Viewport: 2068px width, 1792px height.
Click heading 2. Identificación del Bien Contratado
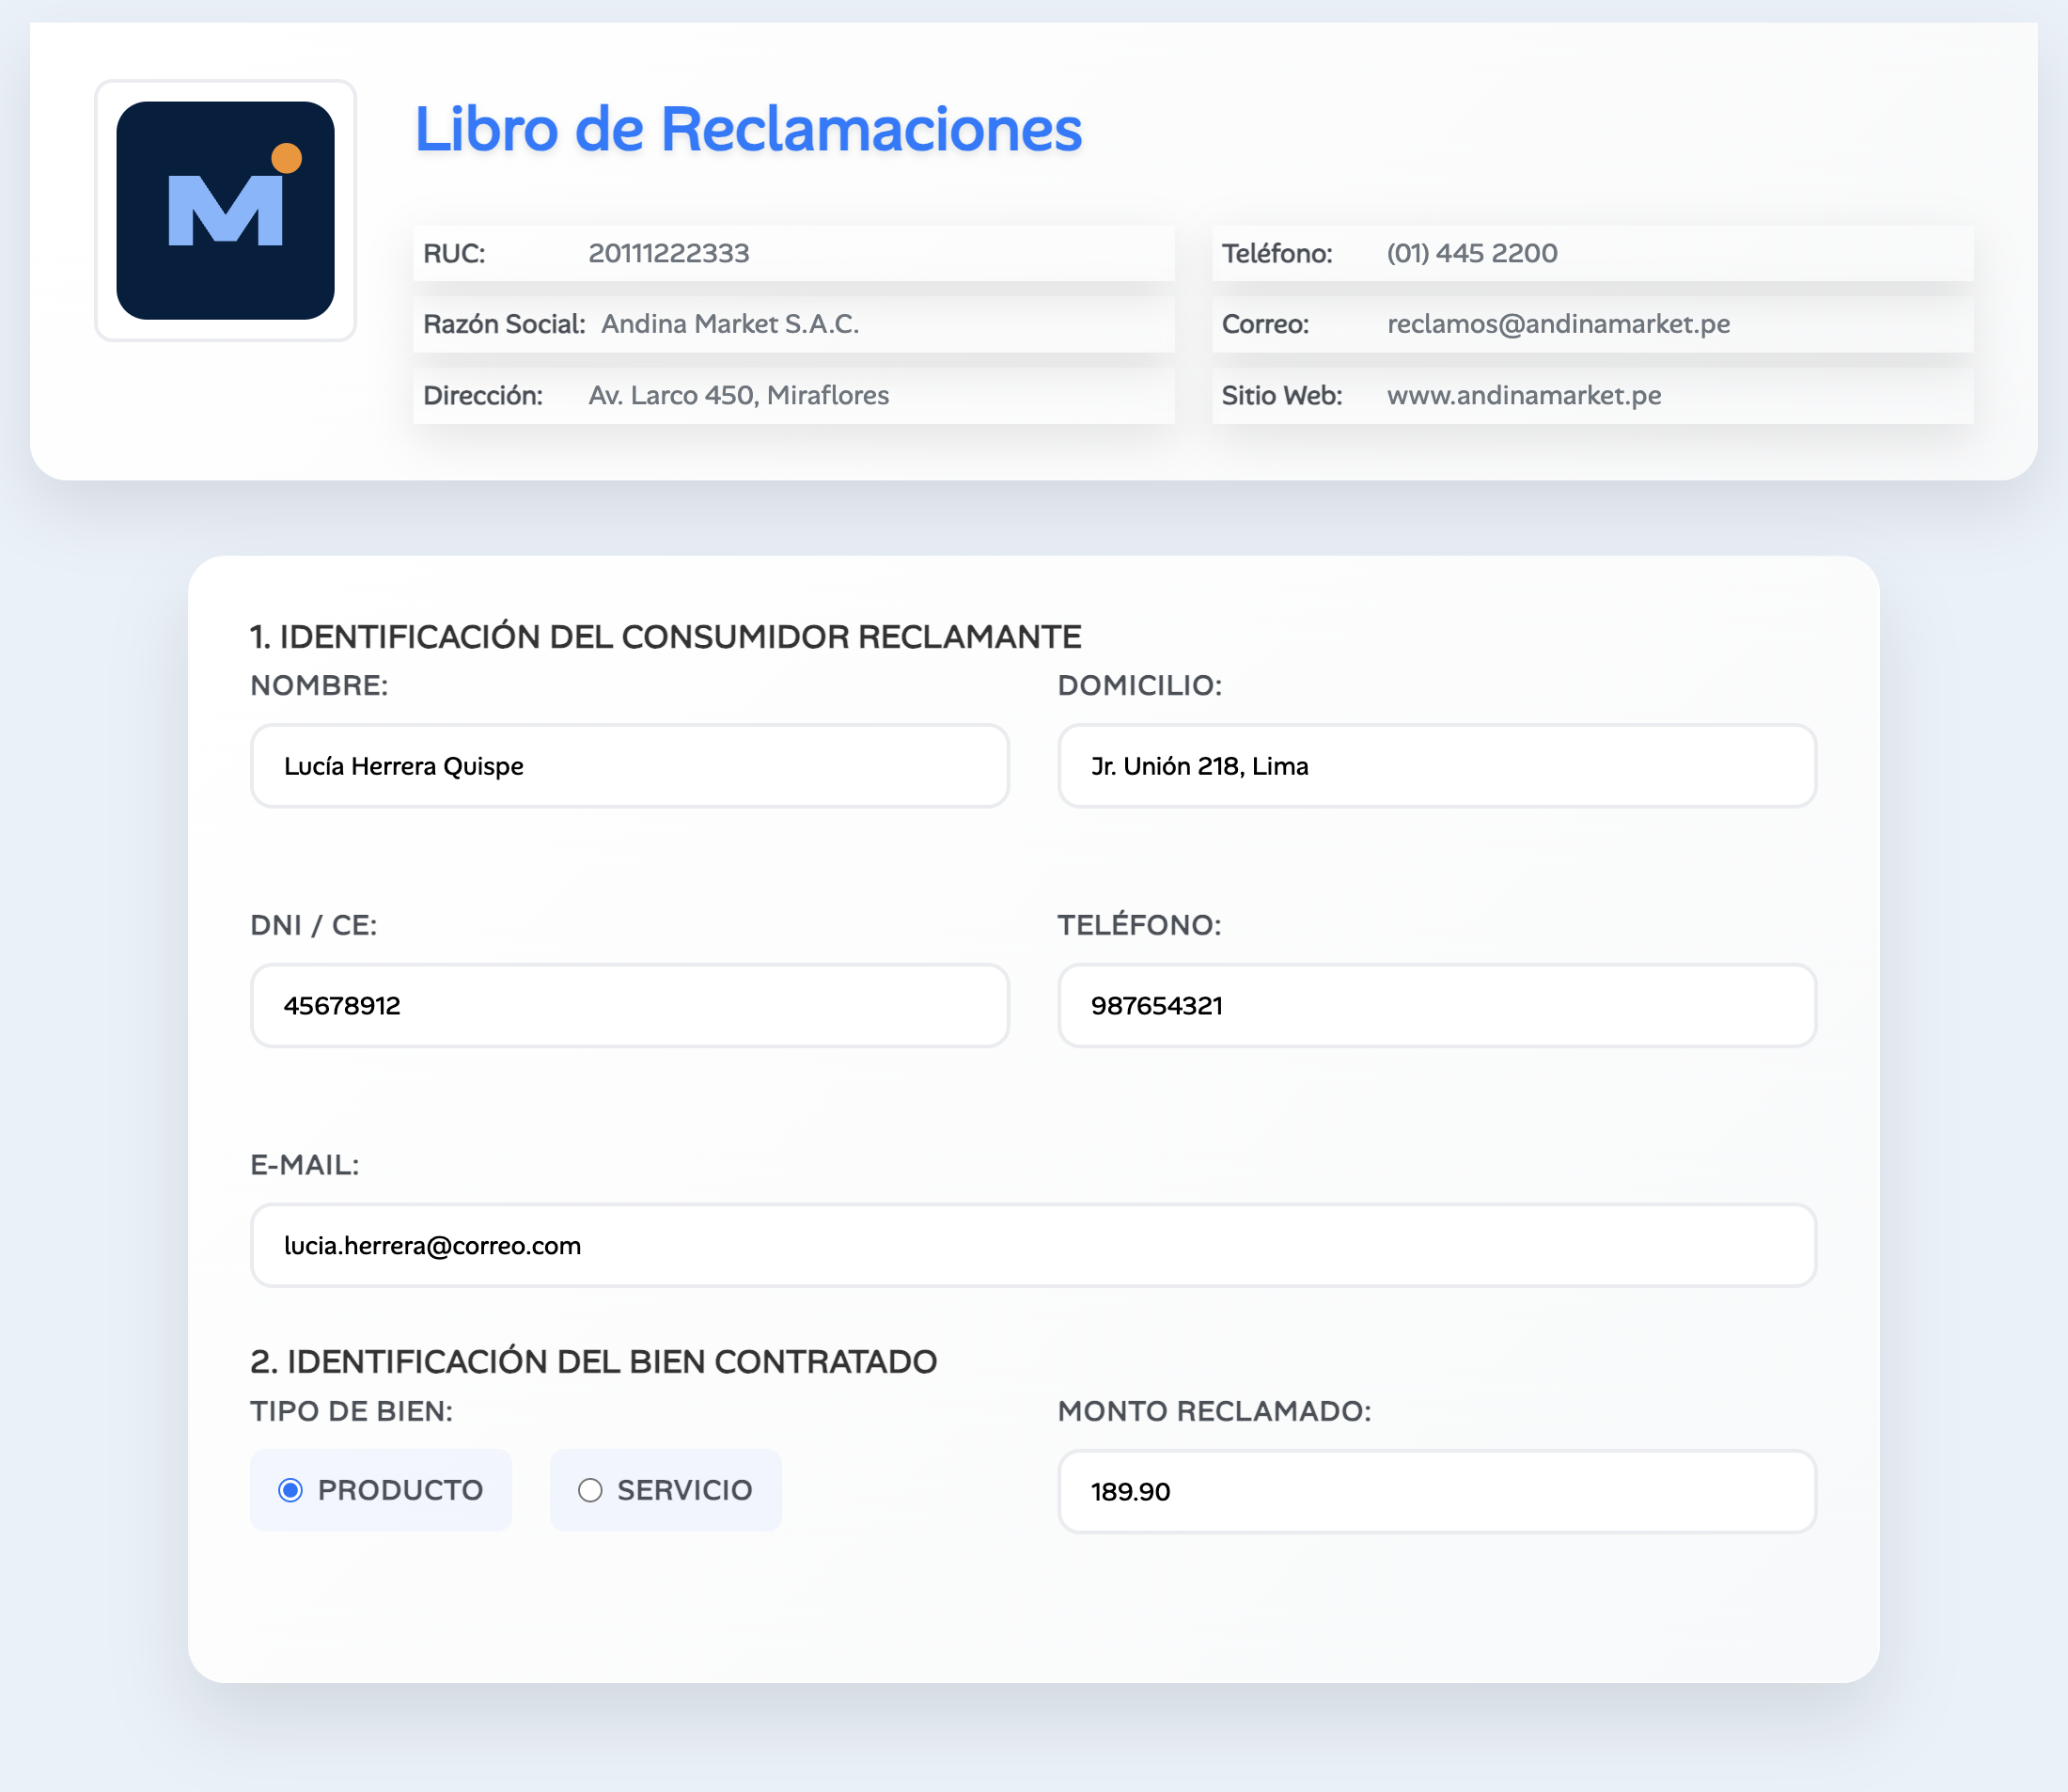[593, 1361]
